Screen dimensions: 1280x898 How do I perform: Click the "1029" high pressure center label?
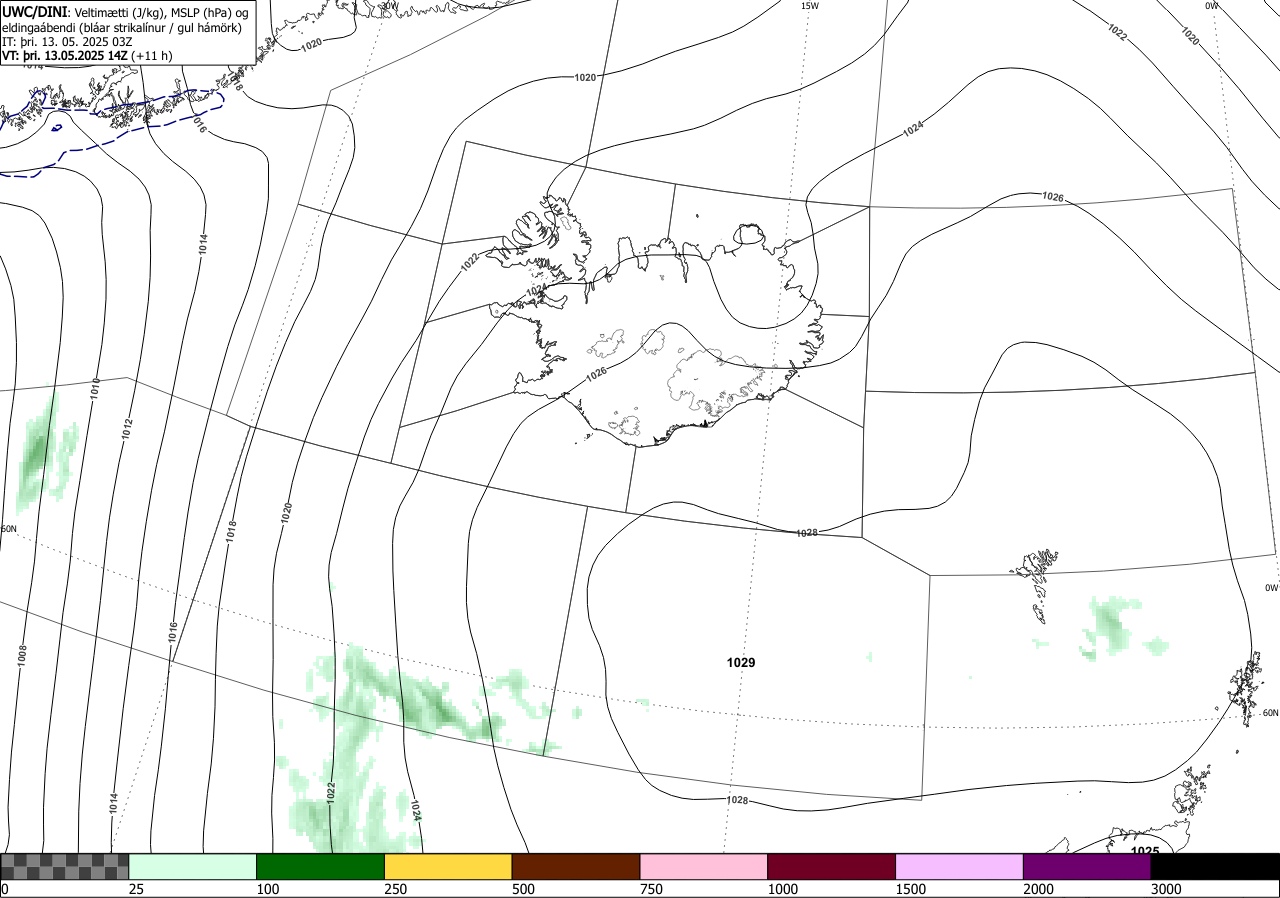click(x=741, y=663)
